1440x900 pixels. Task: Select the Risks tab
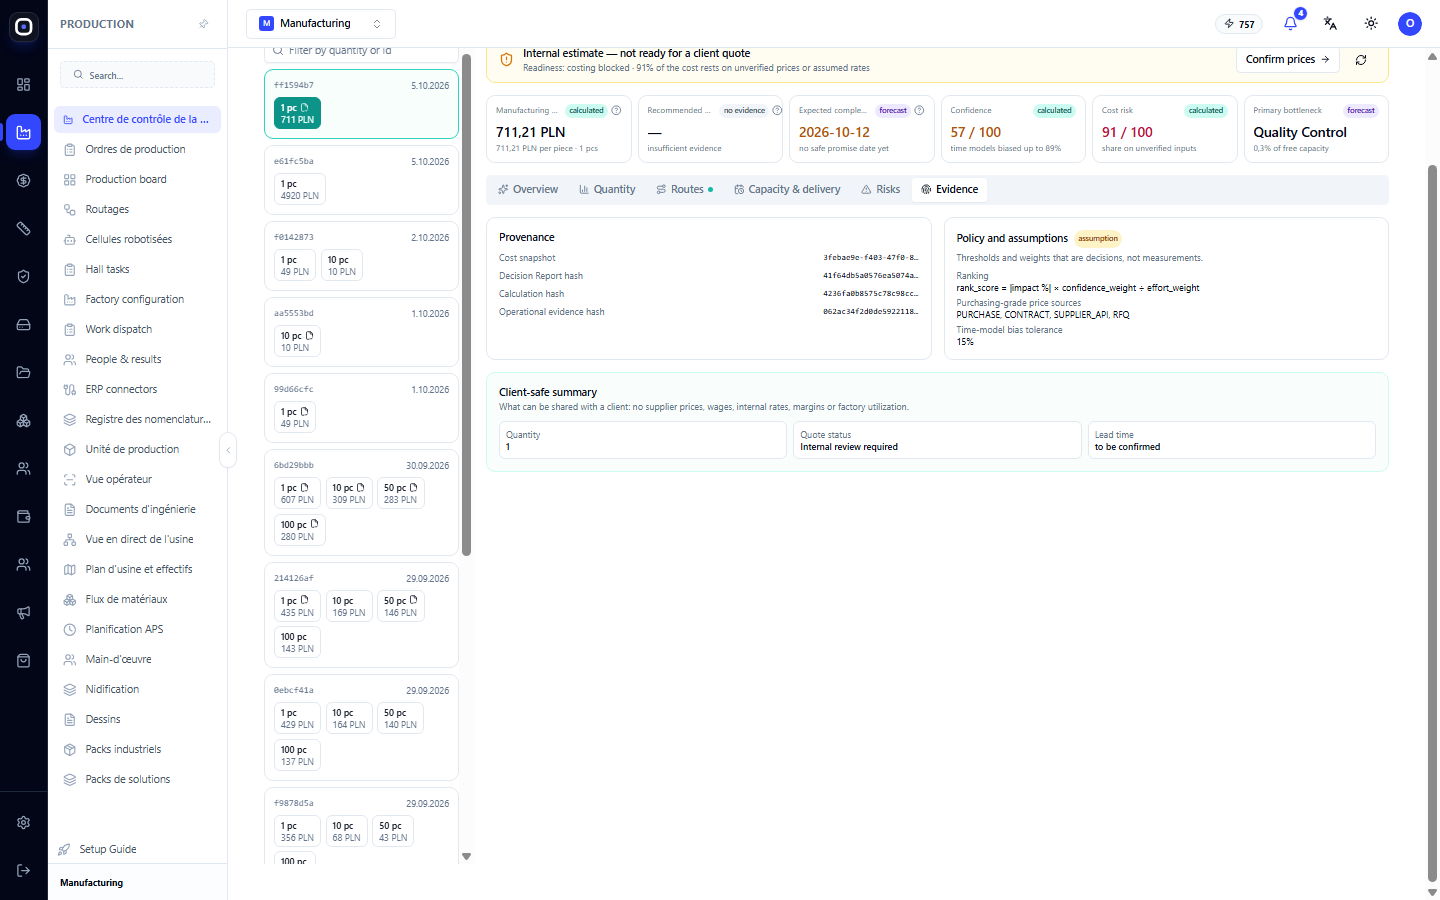point(880,189)
